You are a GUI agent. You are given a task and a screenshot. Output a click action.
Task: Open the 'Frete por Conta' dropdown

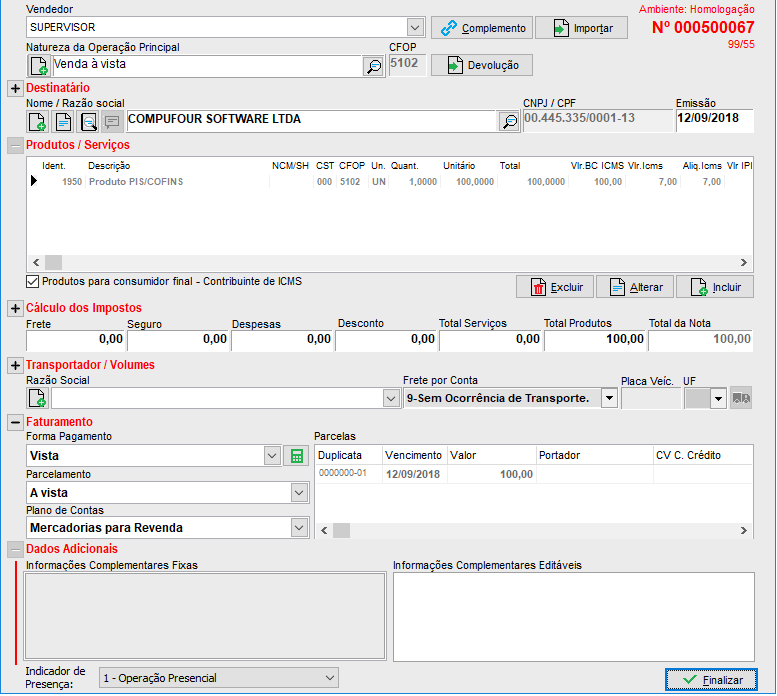609,398
